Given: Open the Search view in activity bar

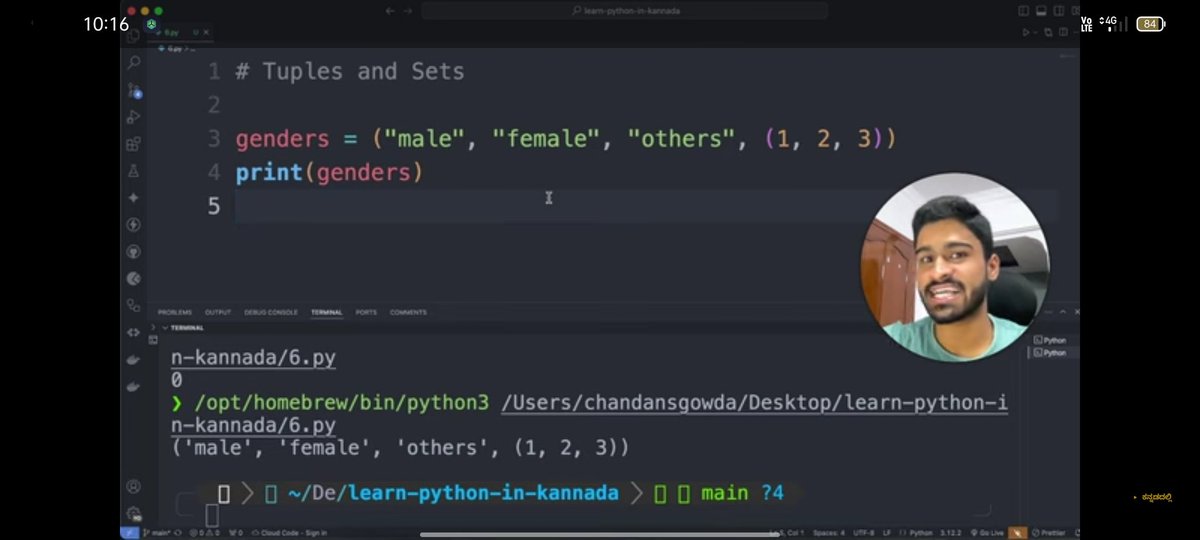Looking at the screenshot, I should [x=134, y=62].
